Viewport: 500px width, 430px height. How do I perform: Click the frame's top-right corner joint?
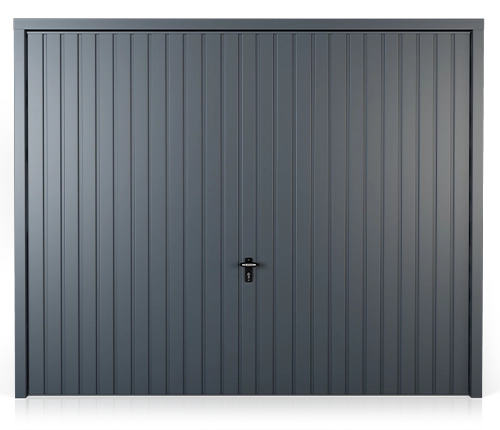tap(477, 25)
